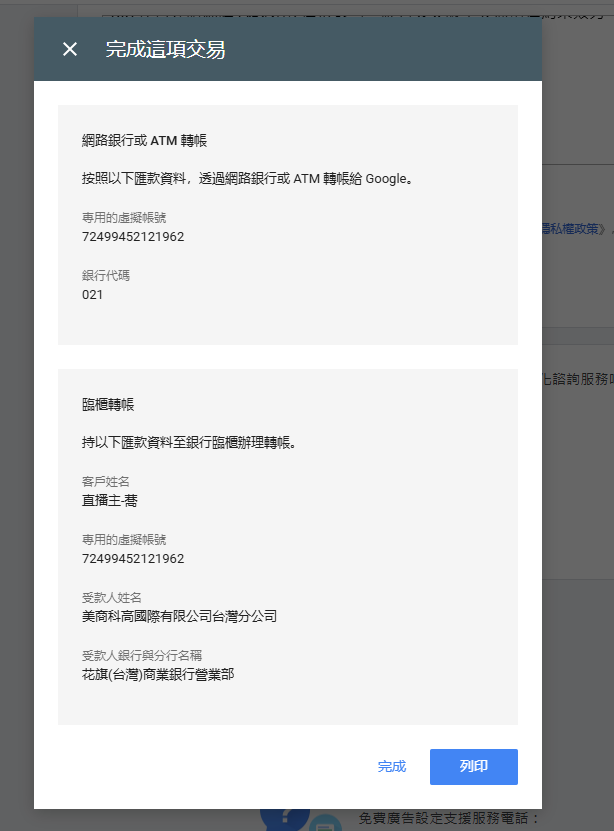The height and width of the screenshot is (831, 614).
Task: Click the 免費廣告設定支援服務電話 text
Action: 449,818
